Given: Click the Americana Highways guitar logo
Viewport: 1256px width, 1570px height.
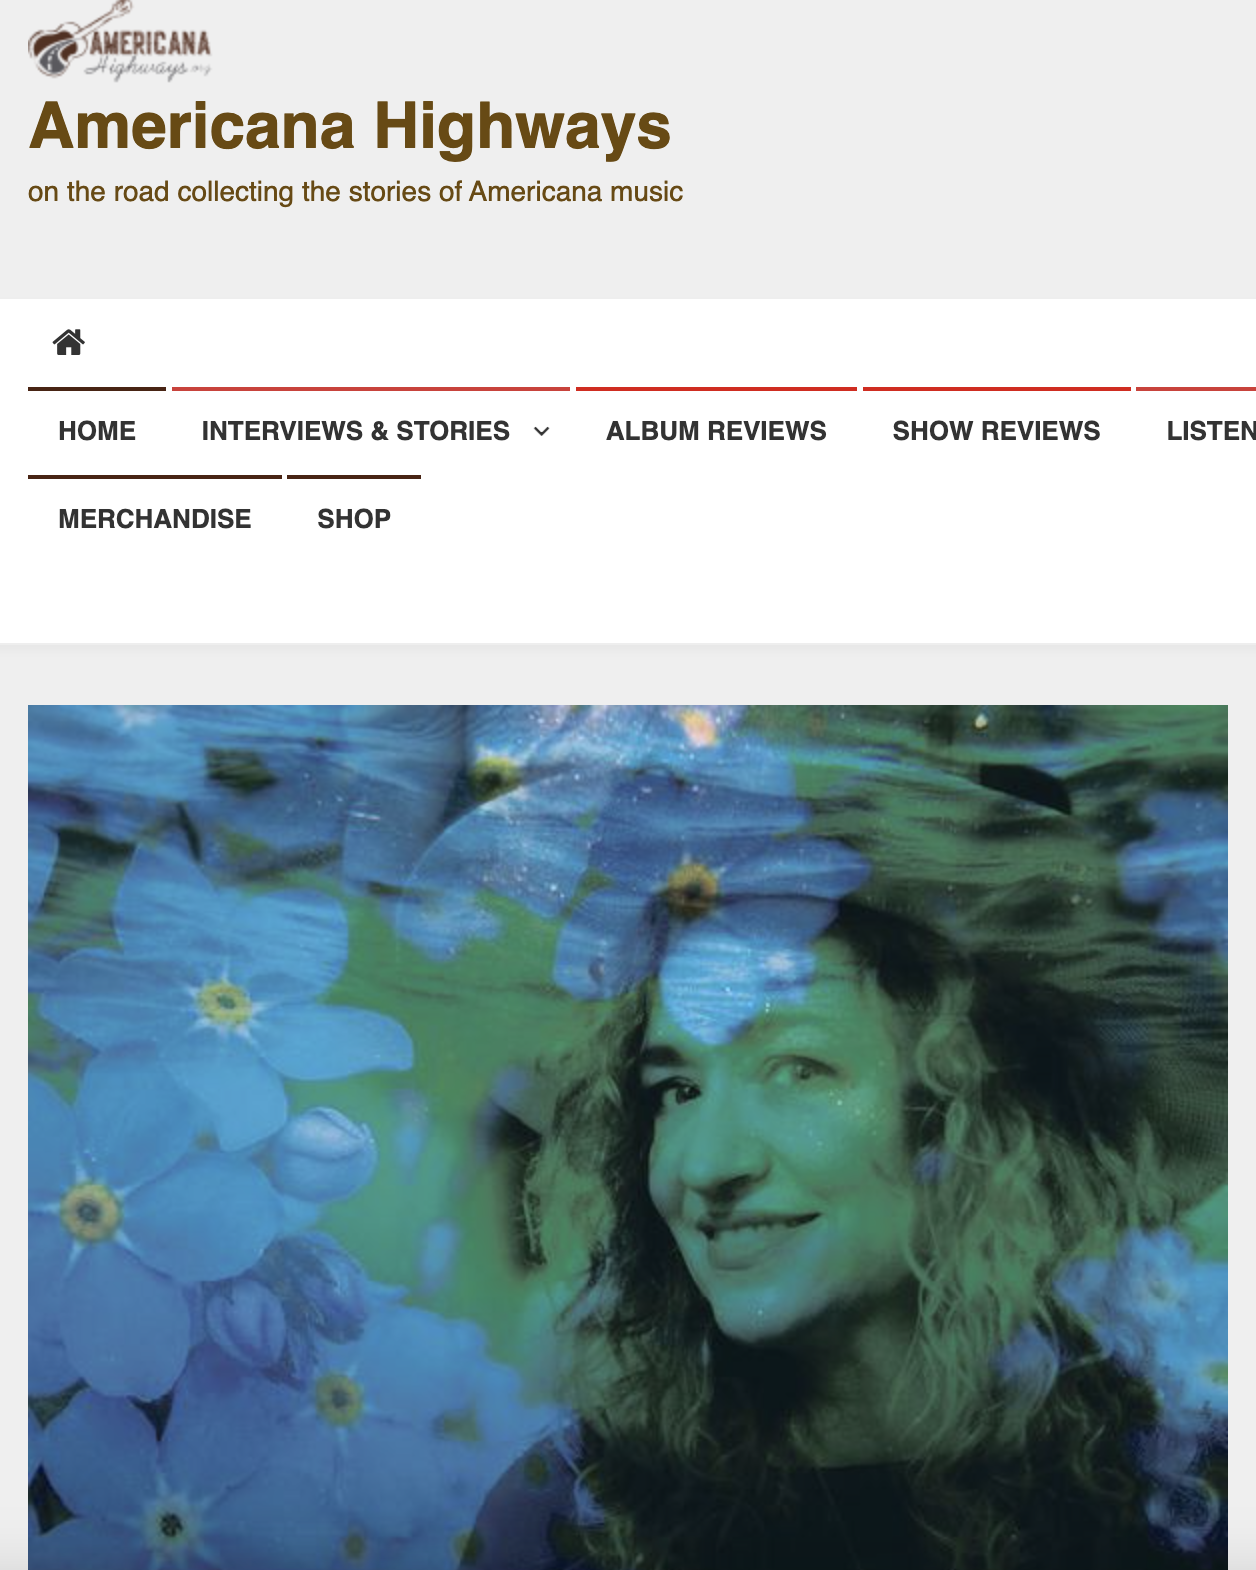Looking at the screenshot, I should click(x=120, y=41).
